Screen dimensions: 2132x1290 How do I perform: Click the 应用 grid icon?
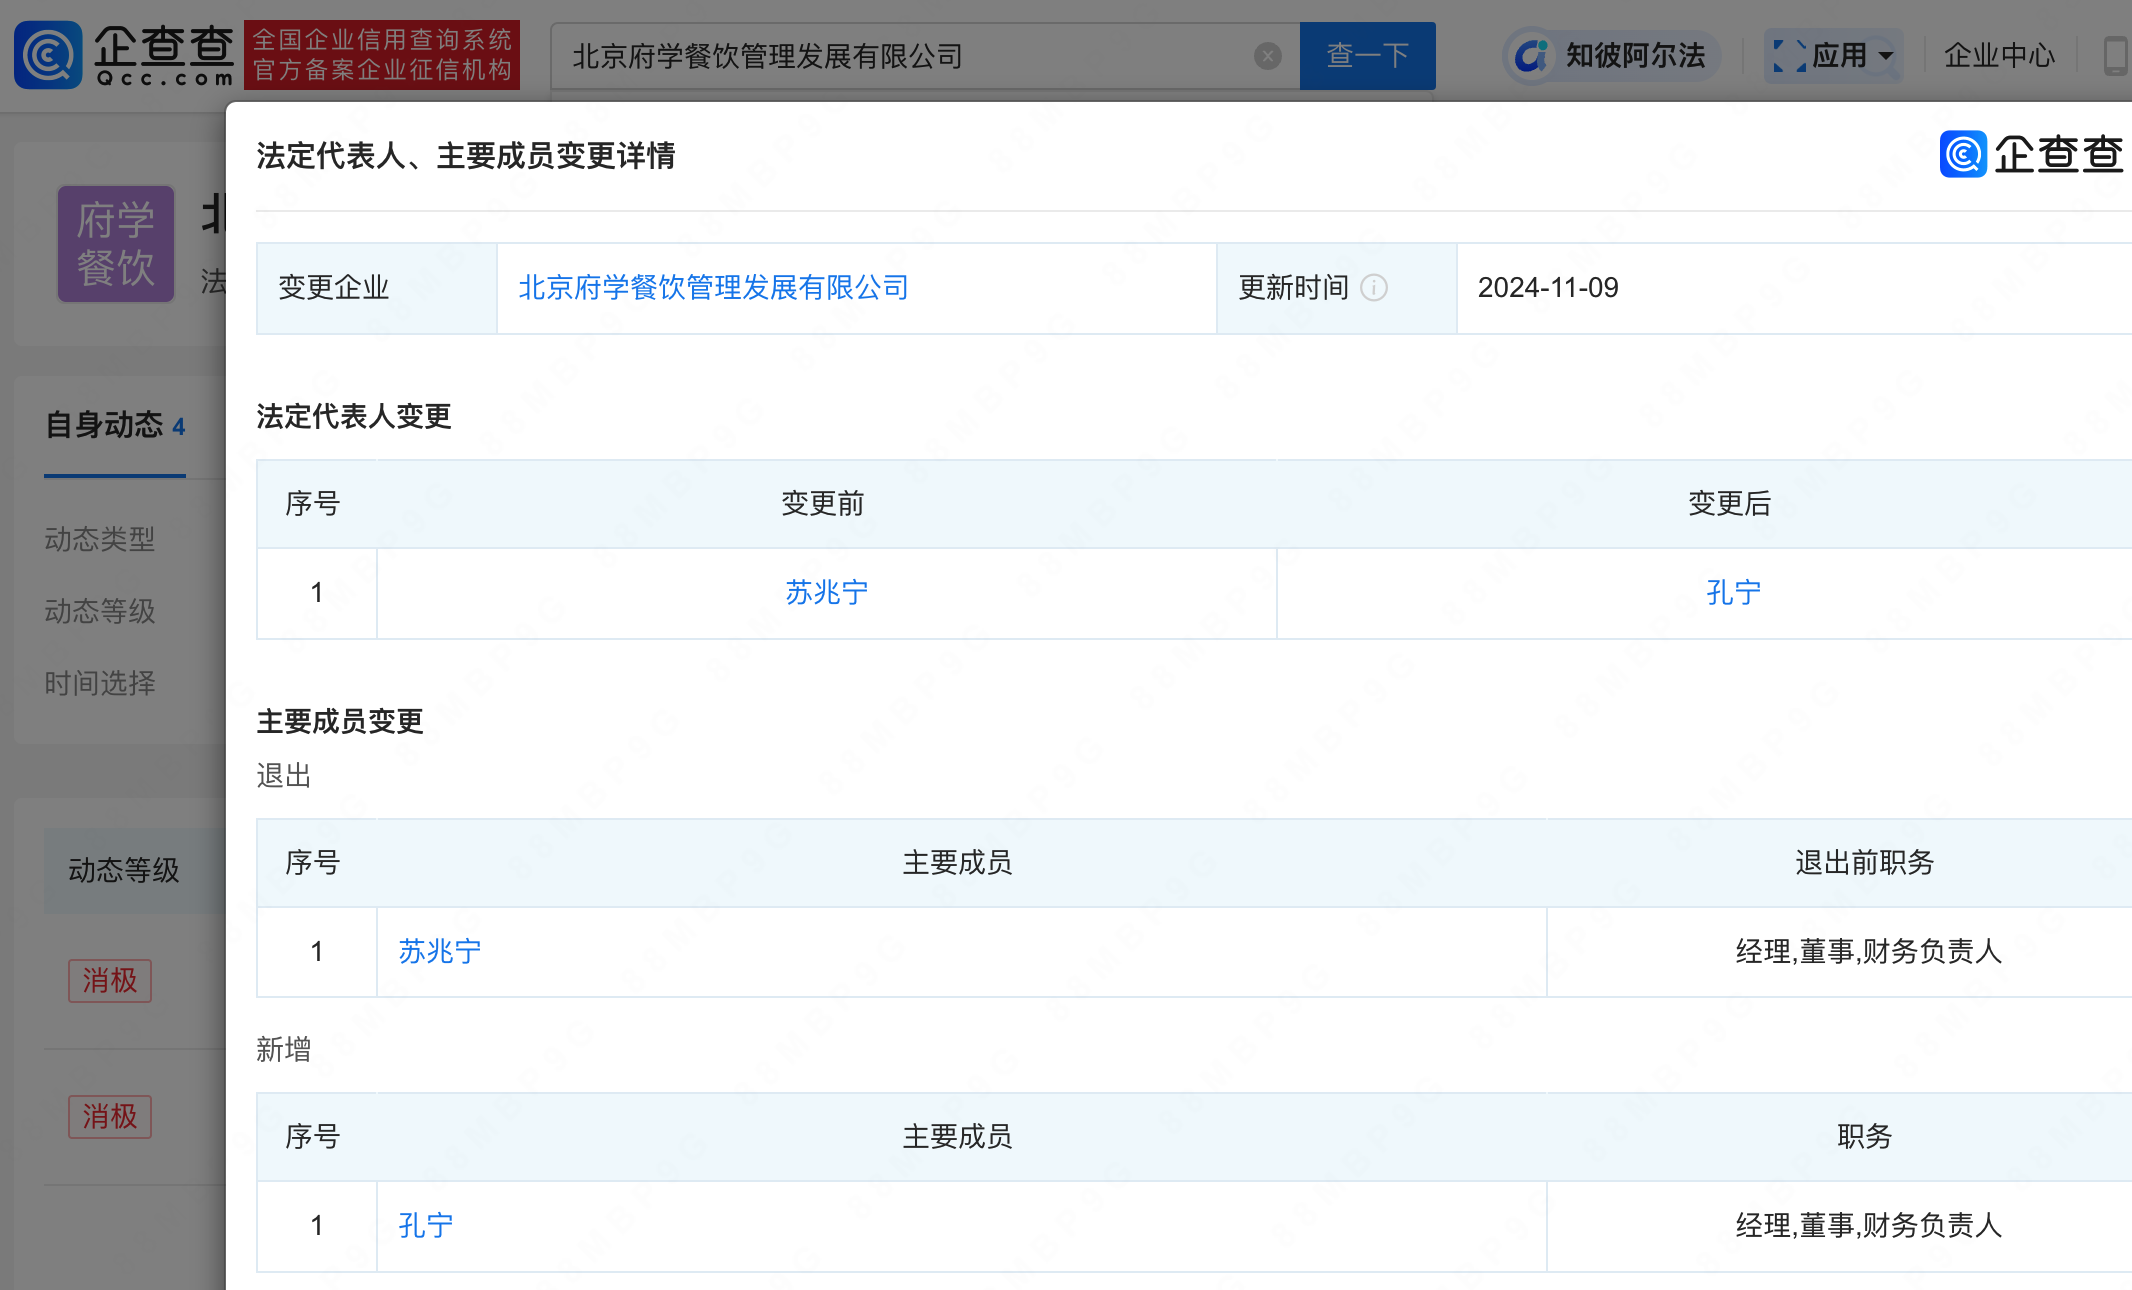coord(1789,55)
